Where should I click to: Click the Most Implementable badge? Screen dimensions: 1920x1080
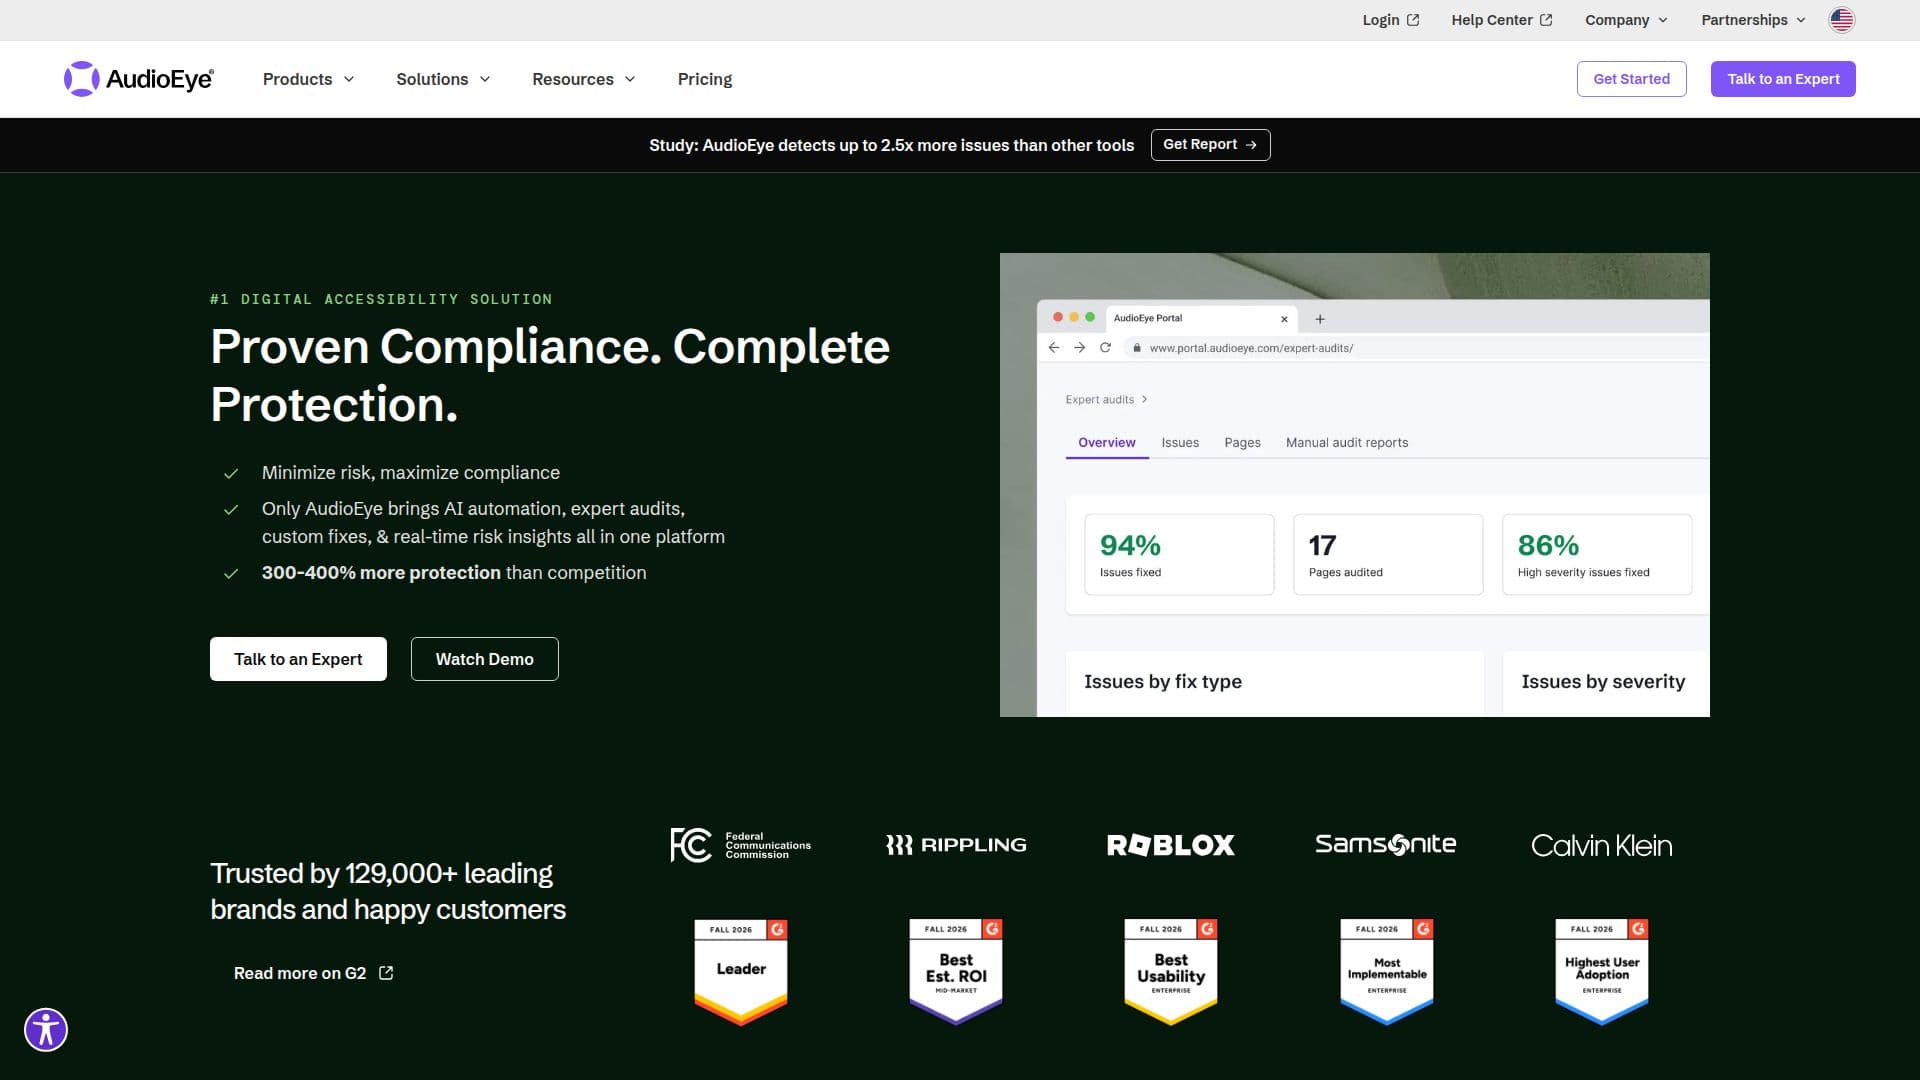click(x=1387, y=972)
